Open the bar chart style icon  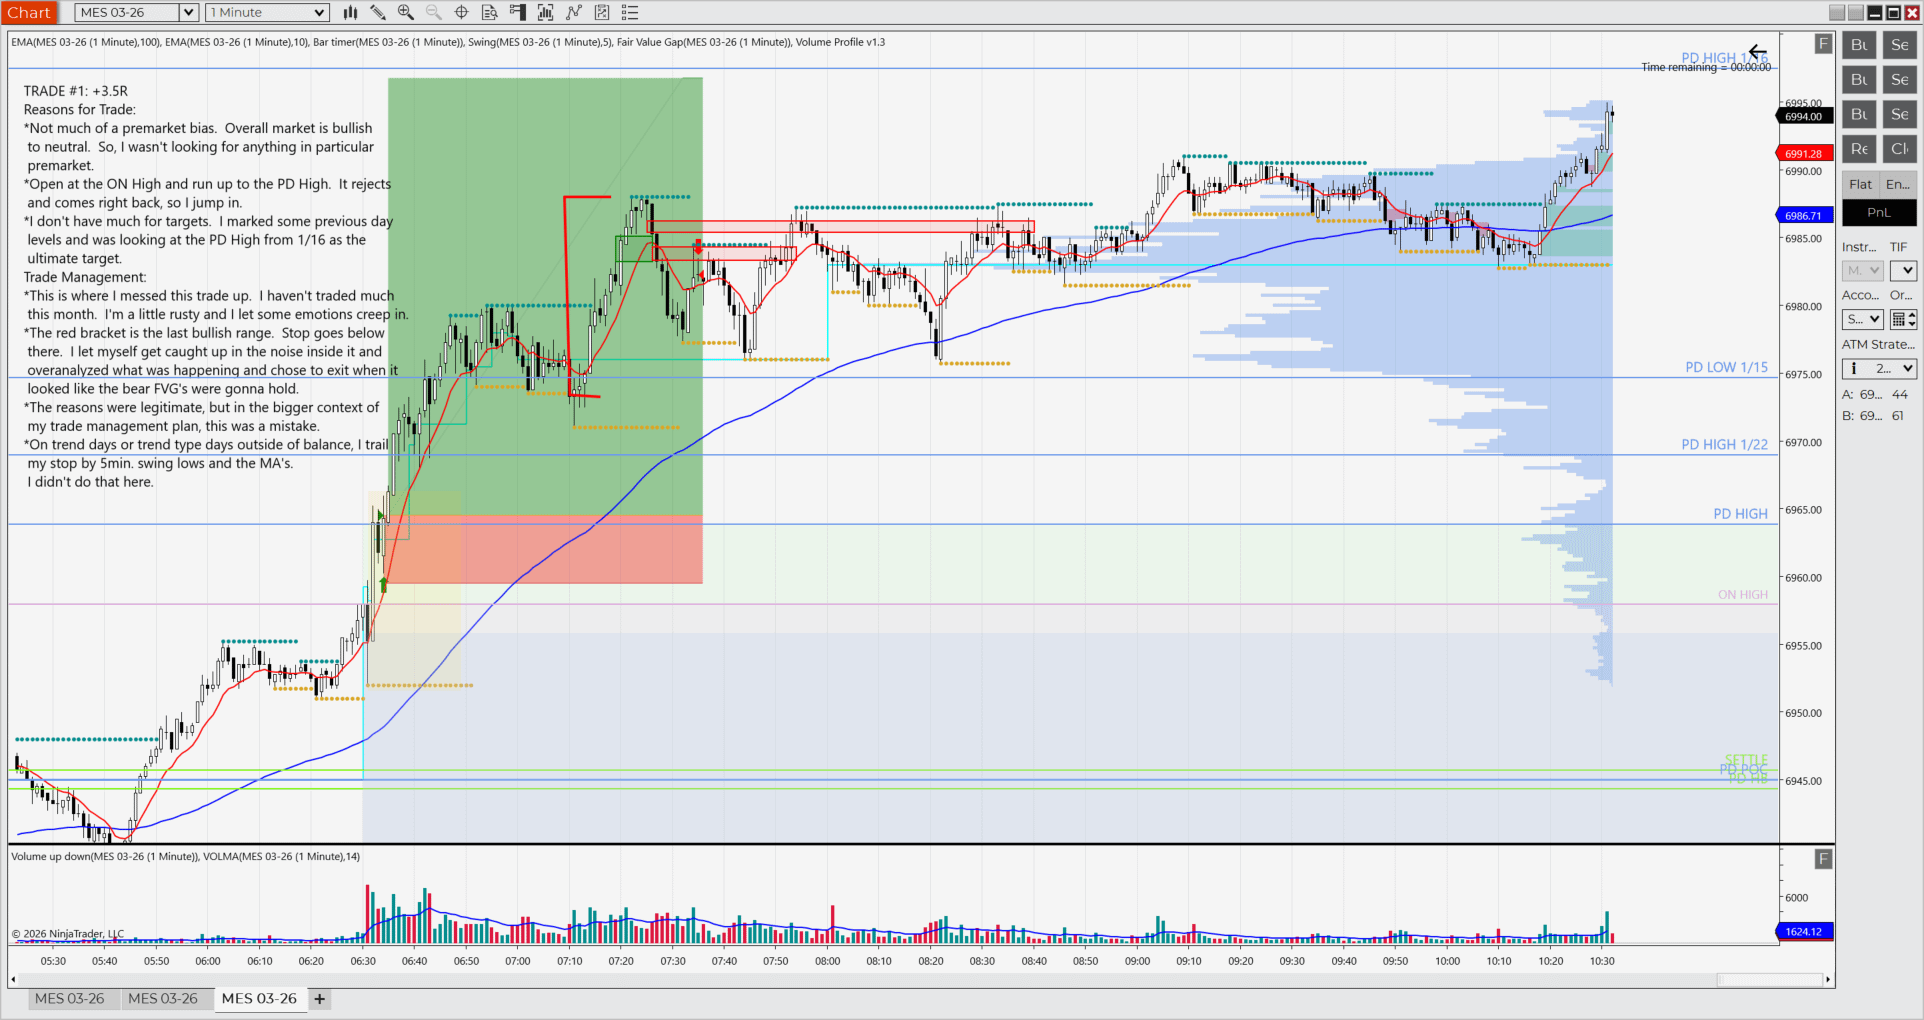click(x=350, y=13)
